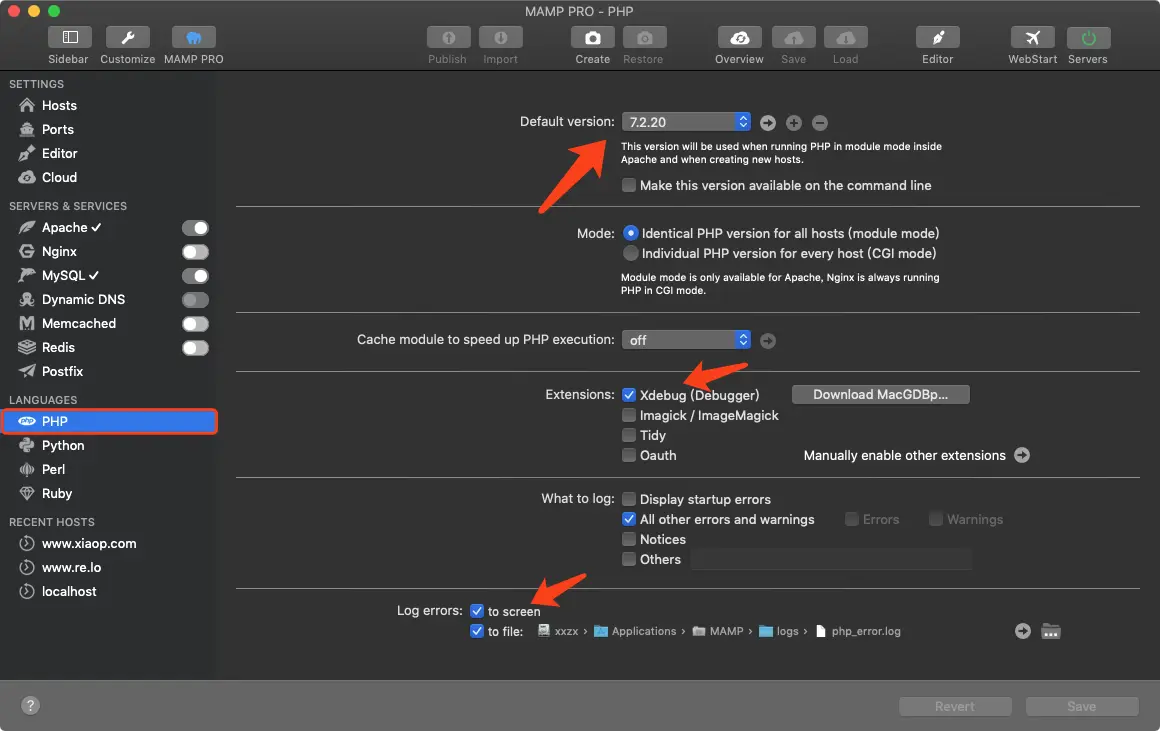
Task: Uncheck log errors to file
Action: click(x=477, y=631)
